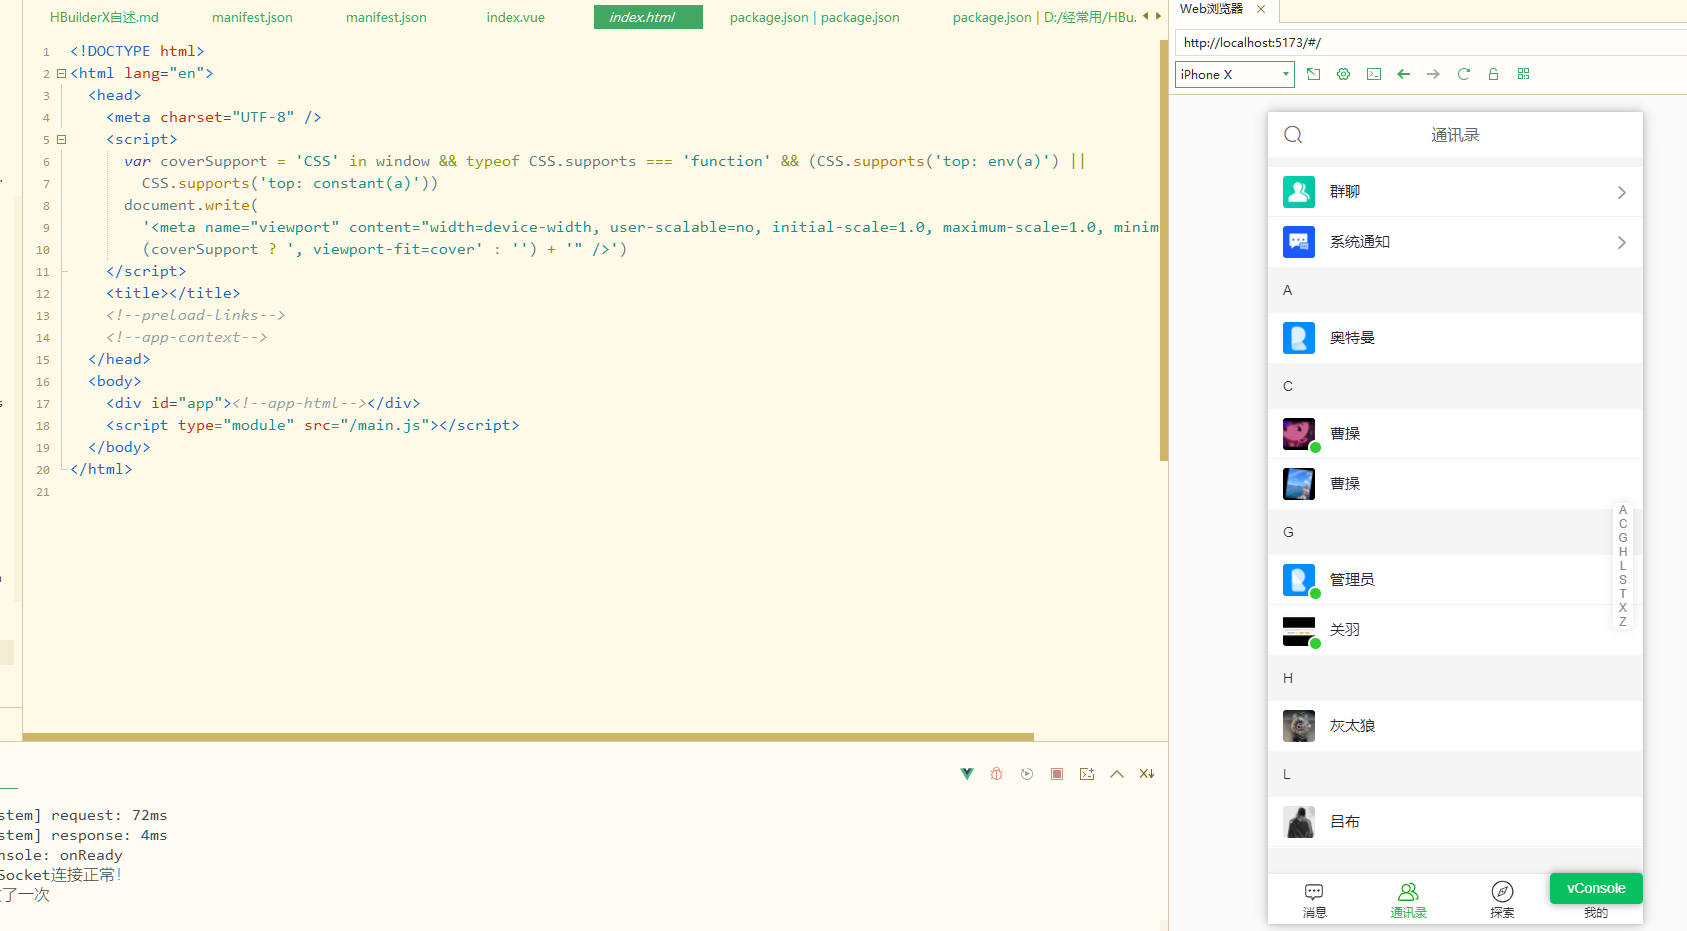Image resolution: width=1687 pixels, height=931 pixels.
Task: Open the vConsole green button
Action: pyautogui.click(x=1596, y=888)
